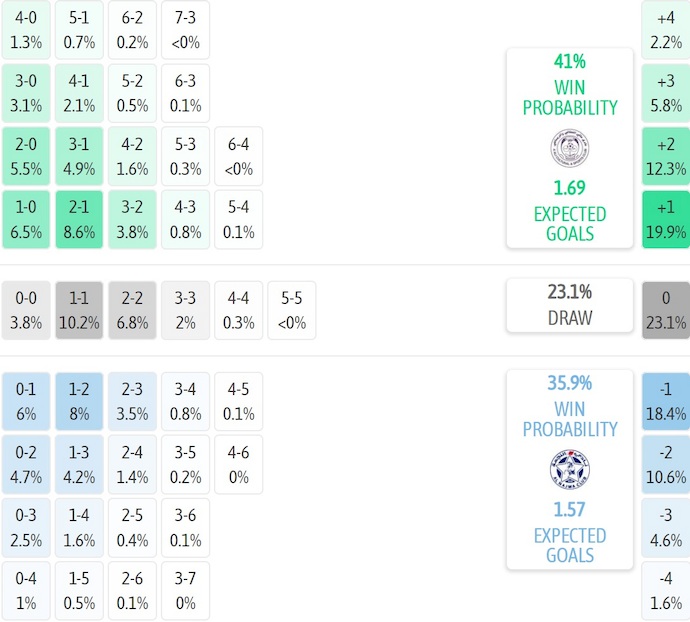The image size is (690, 622).
Task: Click the 1-0 scoreline tile
Action: point(26,219)
